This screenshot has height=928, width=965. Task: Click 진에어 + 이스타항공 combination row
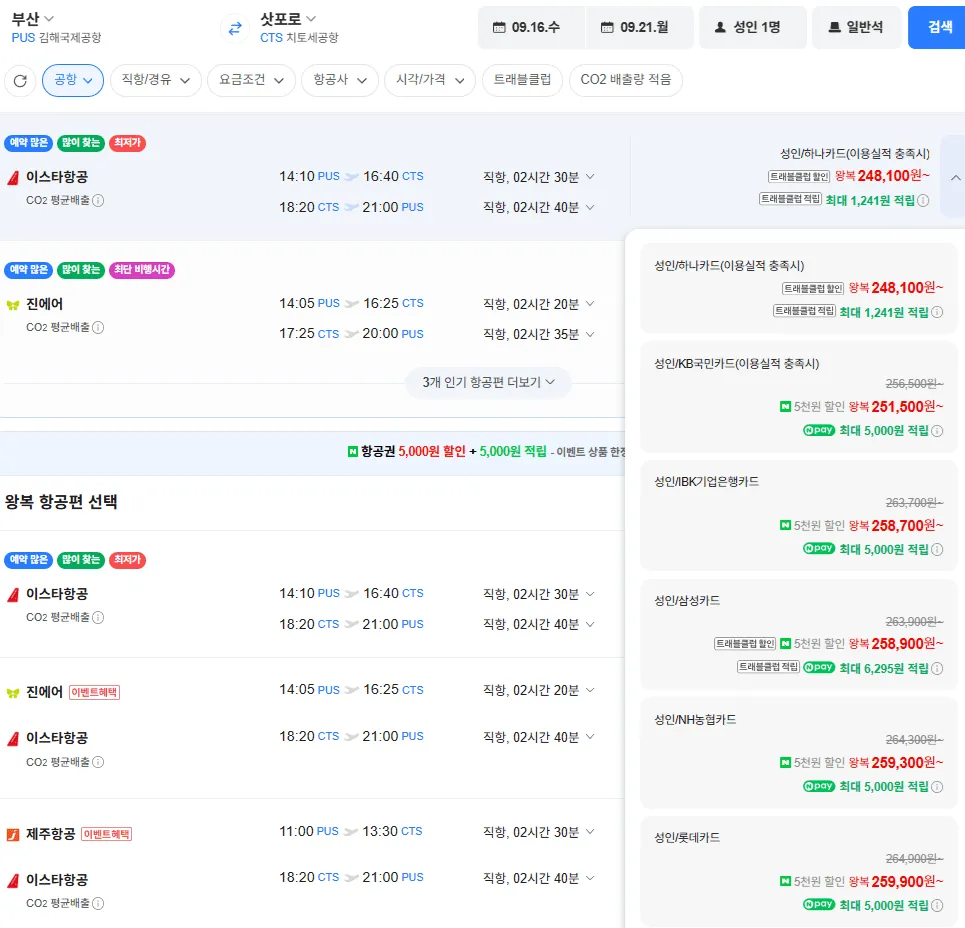pos(312,727)
